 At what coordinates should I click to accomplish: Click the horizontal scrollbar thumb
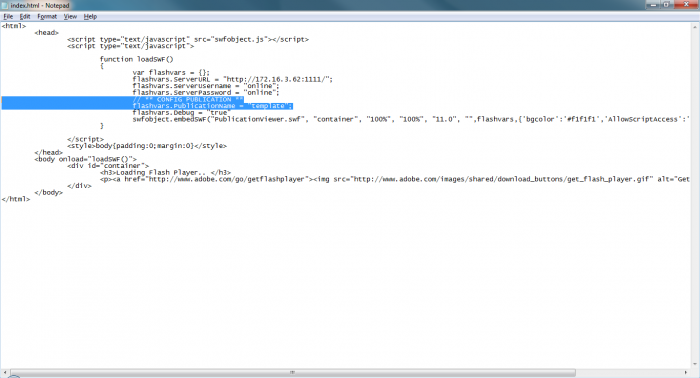click(292, 372)
